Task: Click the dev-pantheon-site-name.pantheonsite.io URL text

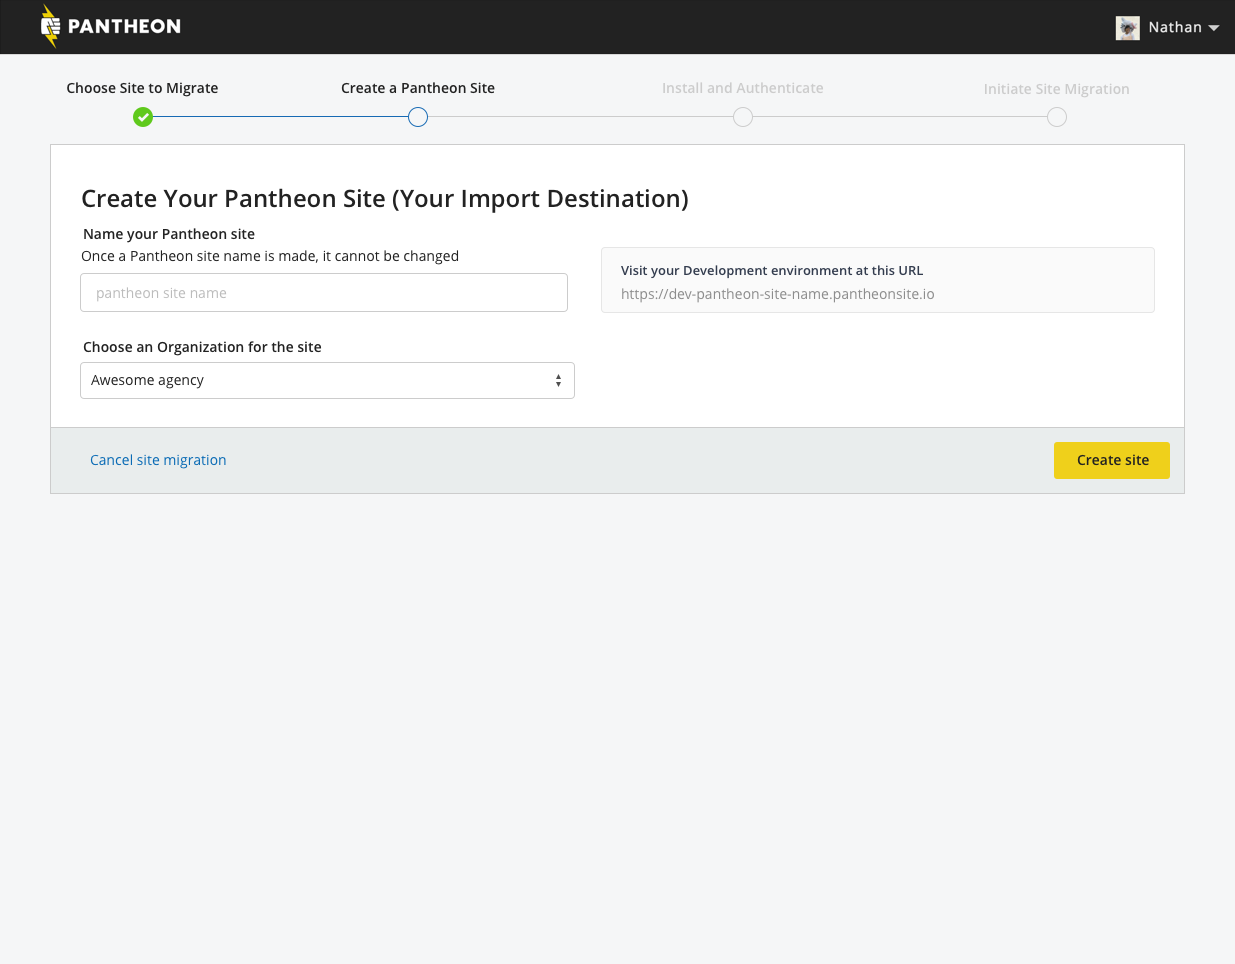Action: point(778,294)
